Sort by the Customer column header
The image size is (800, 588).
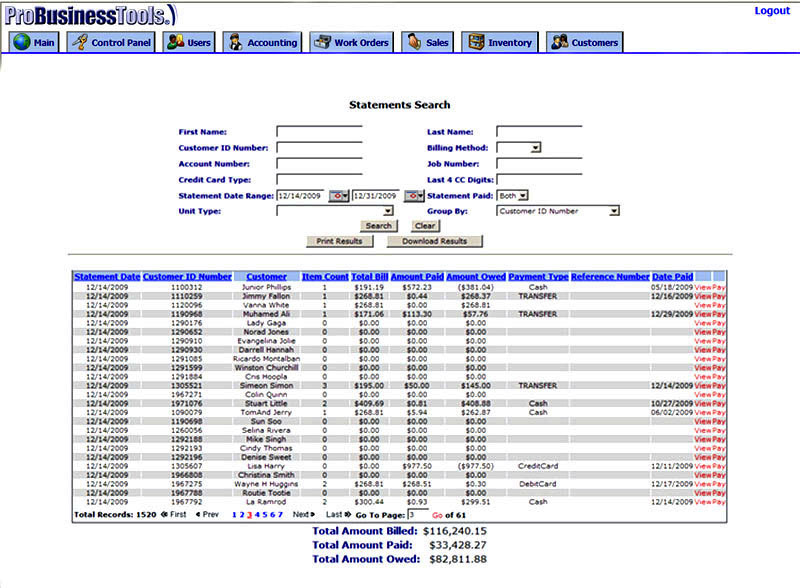click(266, 277)
